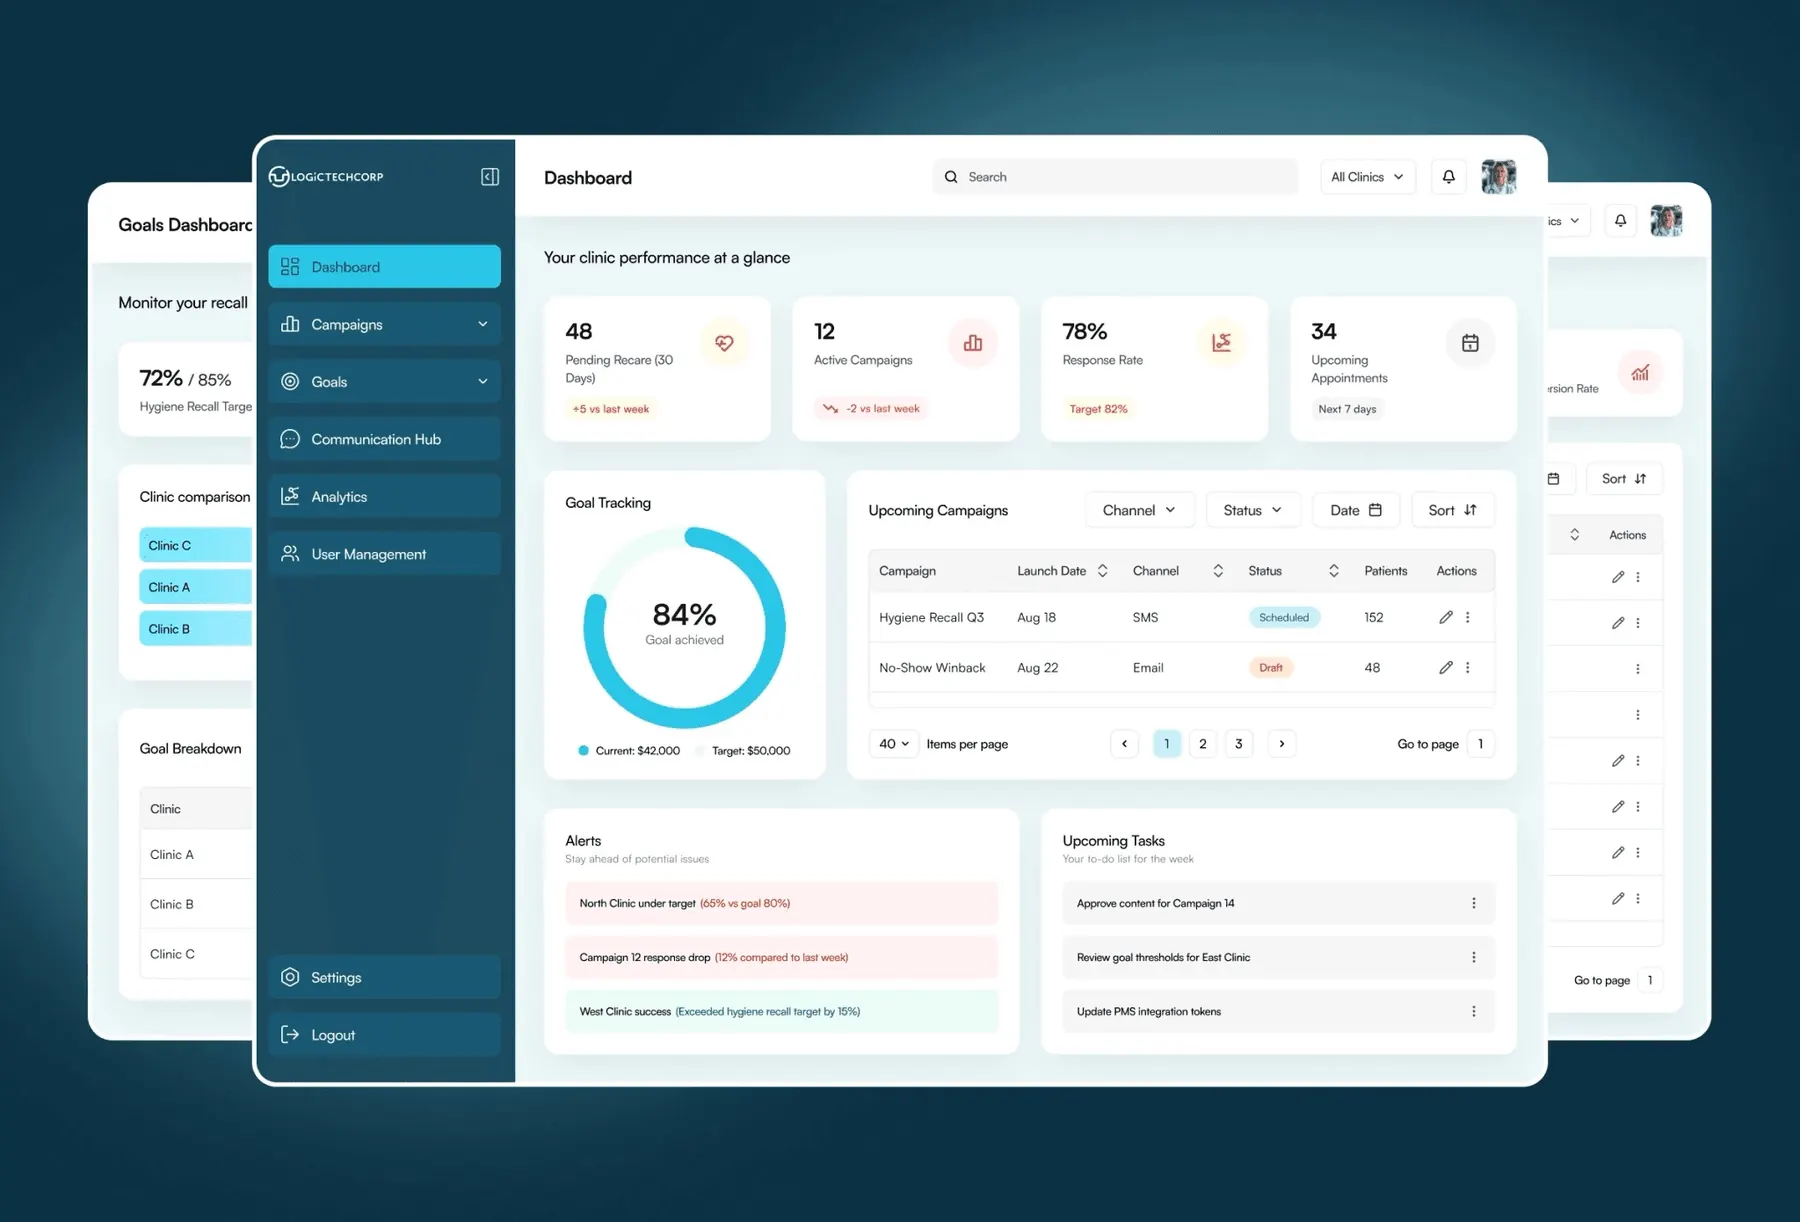Click the chart icon on Response Rate card
1800x1222 pixels.
tap(1221, 343)
